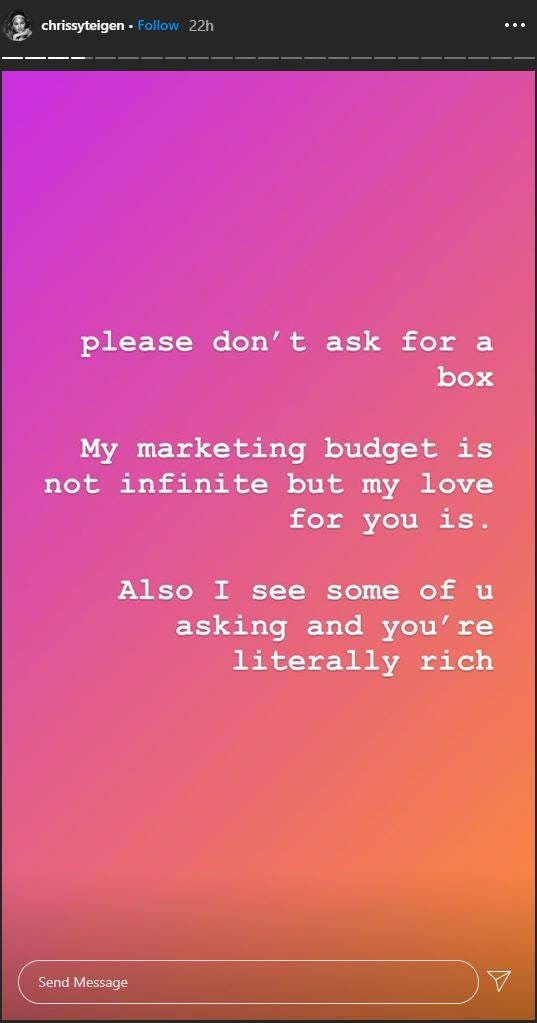This screenshot has height=1023, width=537.
Task: Click the "not infinite but my love" line
Action: point(268,484)
